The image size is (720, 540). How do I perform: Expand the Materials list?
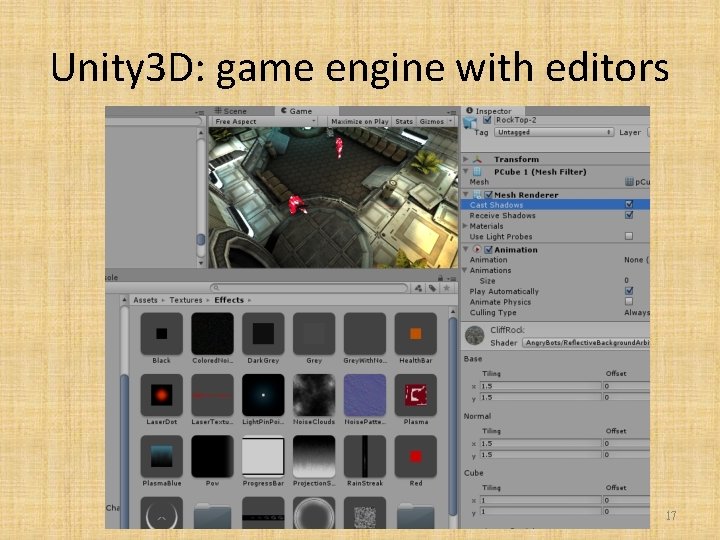[465, 225]
